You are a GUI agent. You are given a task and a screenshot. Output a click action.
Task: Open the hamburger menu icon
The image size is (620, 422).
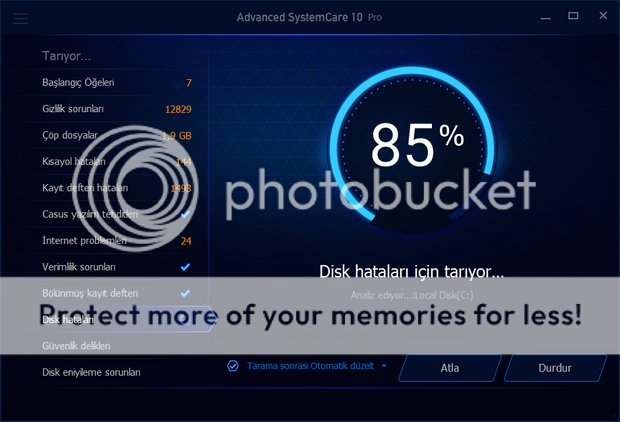[21, 18]
